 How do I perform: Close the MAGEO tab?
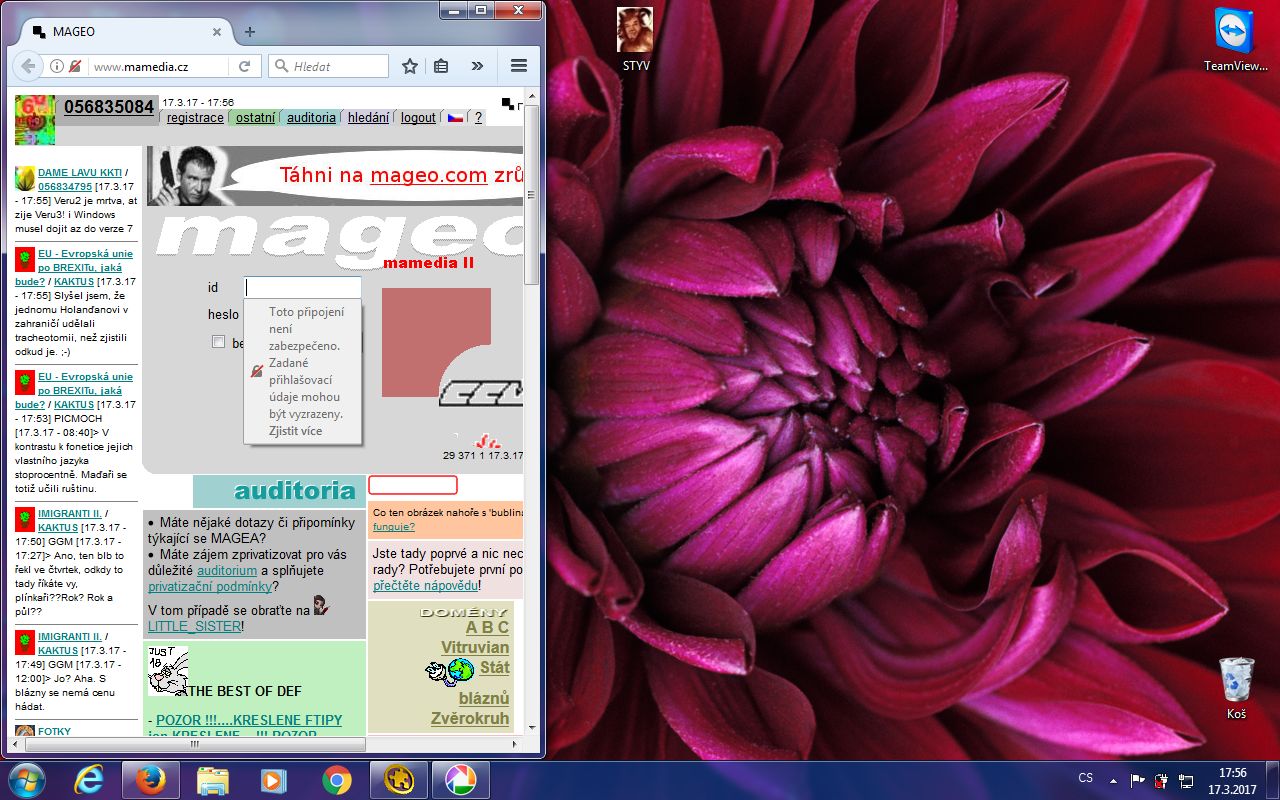coord(217,32)
